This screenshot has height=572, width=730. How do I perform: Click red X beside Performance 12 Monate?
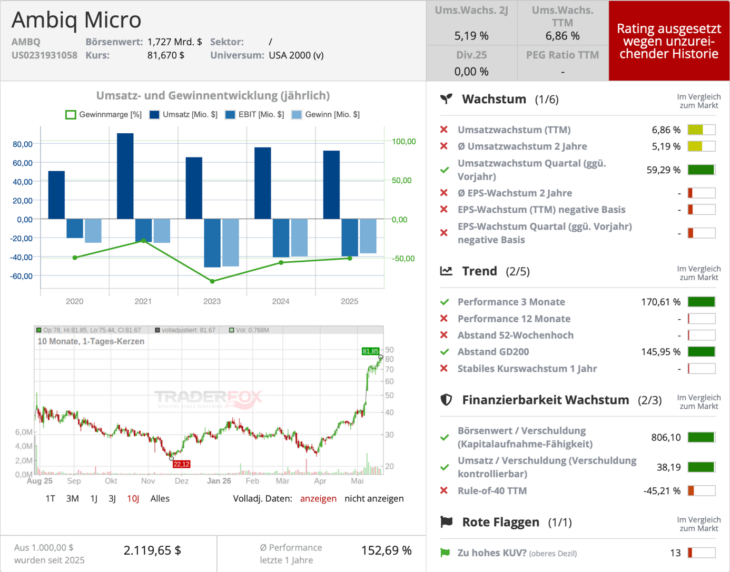point(444,318)
